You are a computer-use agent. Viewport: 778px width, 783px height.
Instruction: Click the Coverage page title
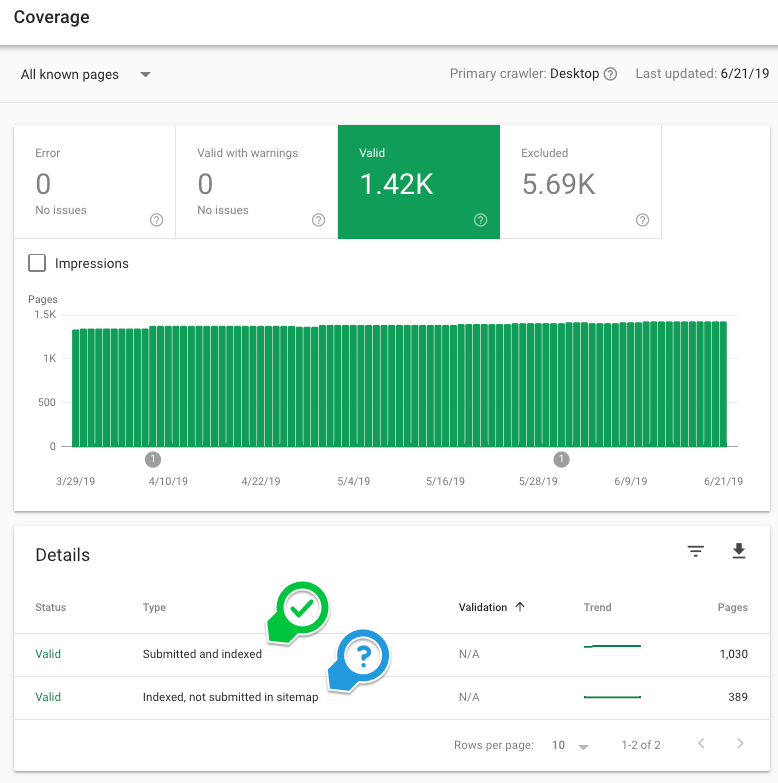[x=51, y=17]
